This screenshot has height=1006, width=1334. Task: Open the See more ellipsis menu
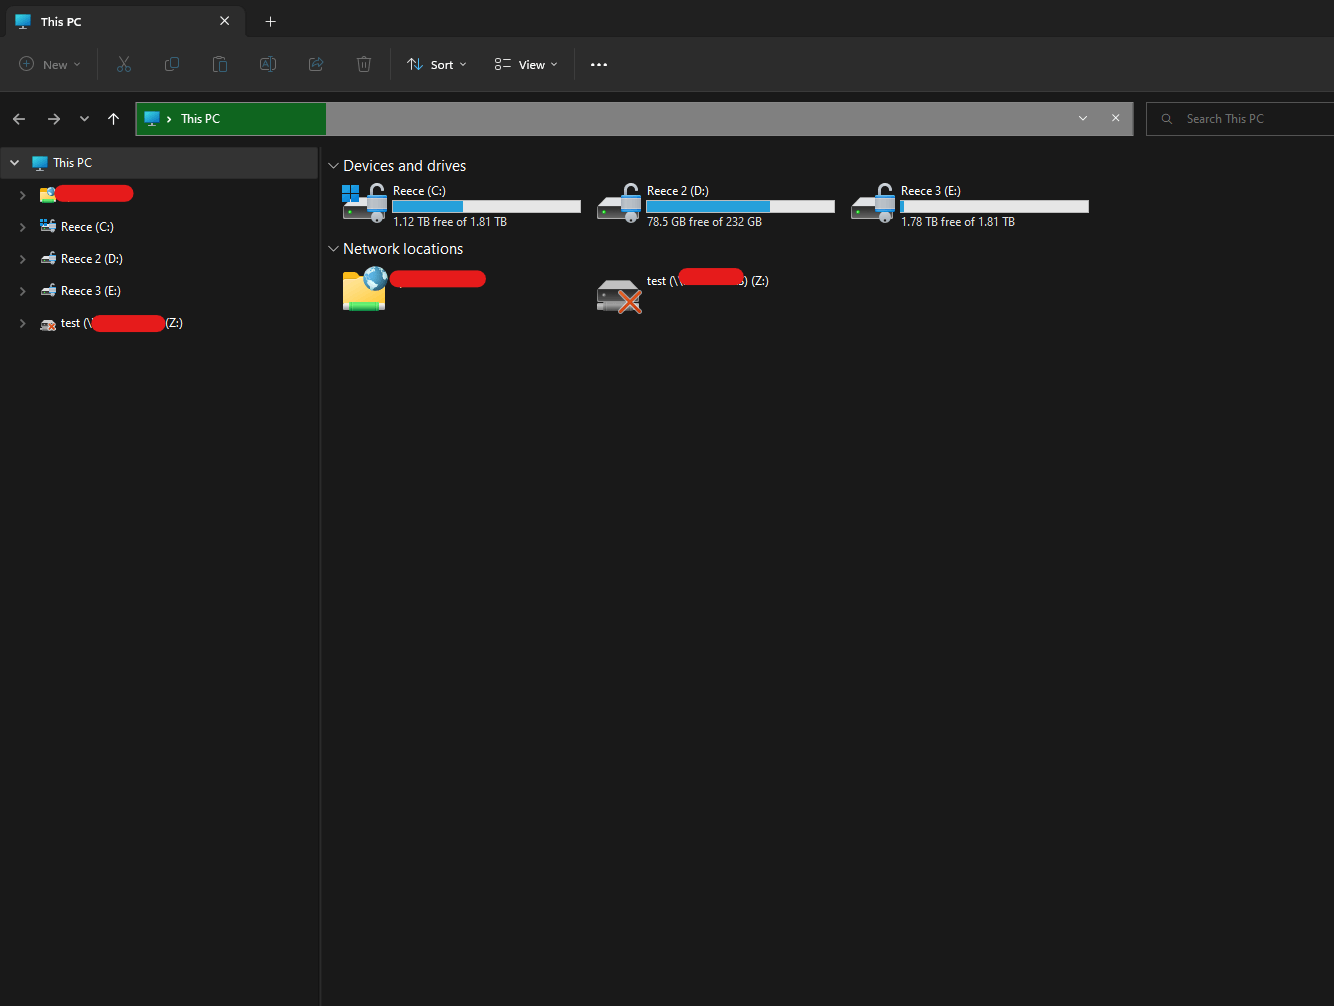click(599, 64)
